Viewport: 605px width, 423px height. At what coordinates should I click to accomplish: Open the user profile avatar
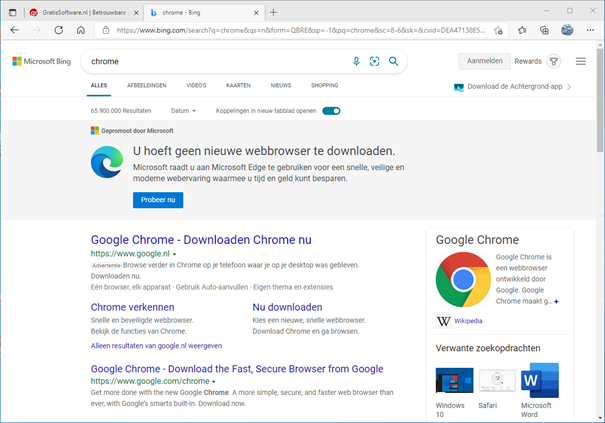point(567,30)
